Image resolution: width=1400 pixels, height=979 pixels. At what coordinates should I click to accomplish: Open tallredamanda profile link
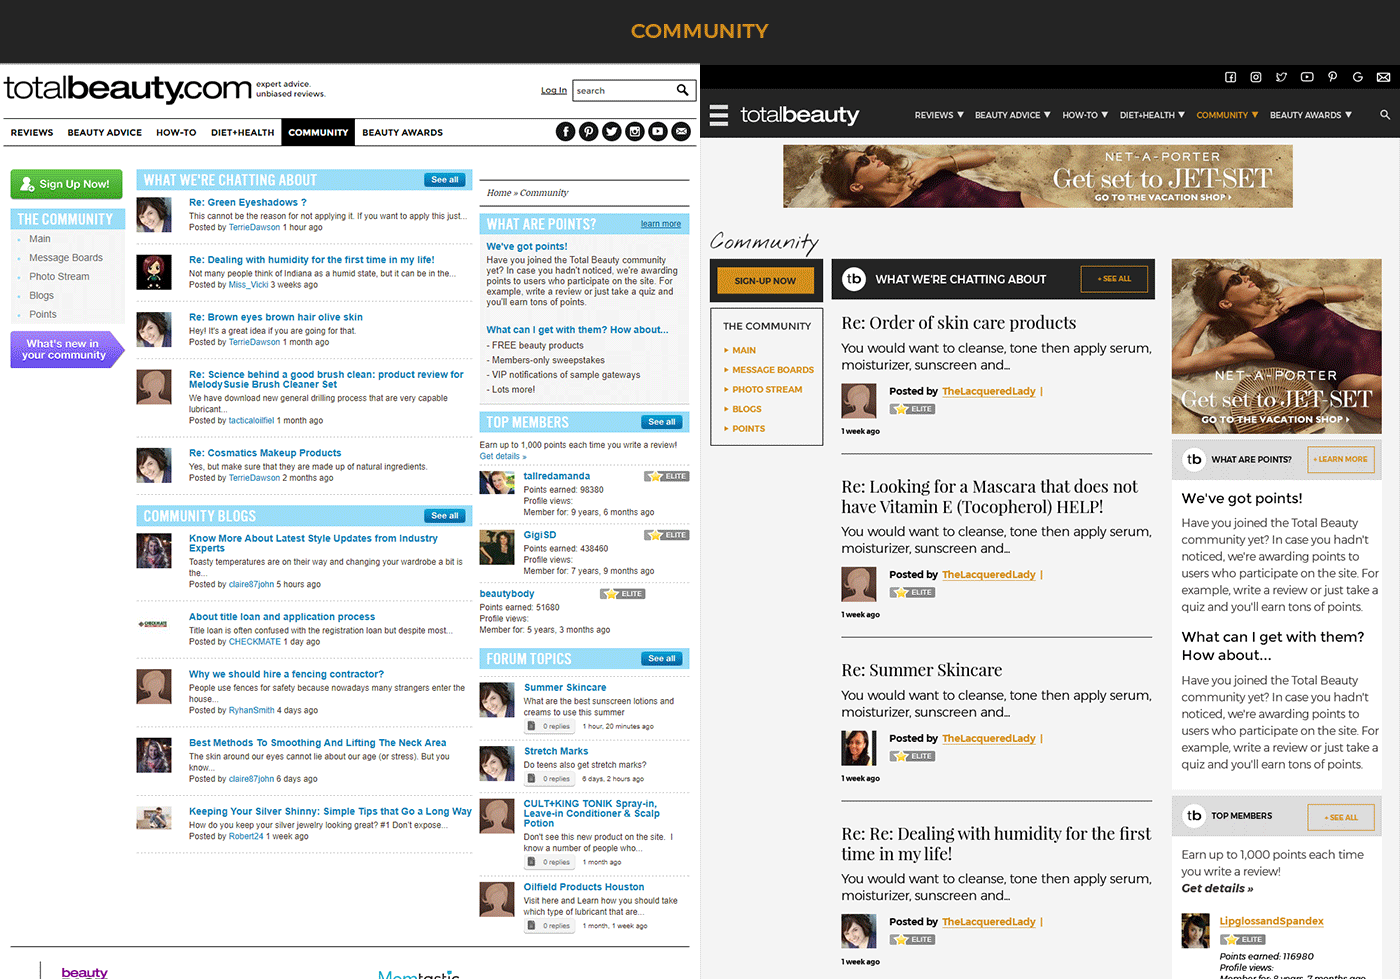557,476
